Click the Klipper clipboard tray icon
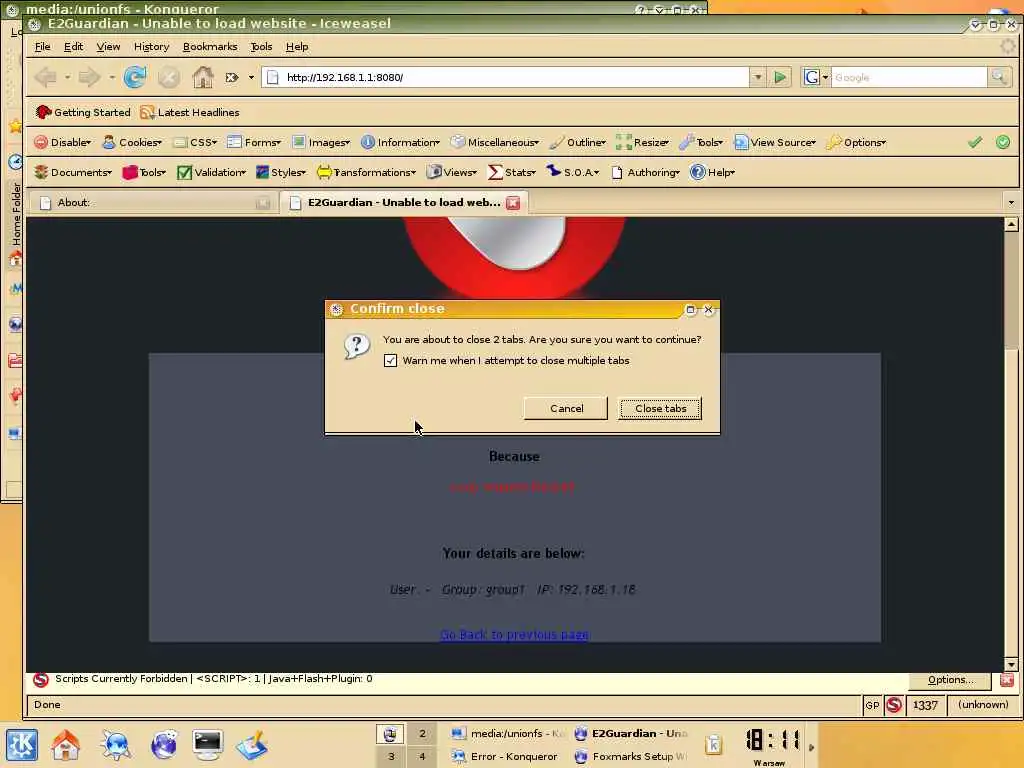The image size is (1024, 768). click(714, 744)
